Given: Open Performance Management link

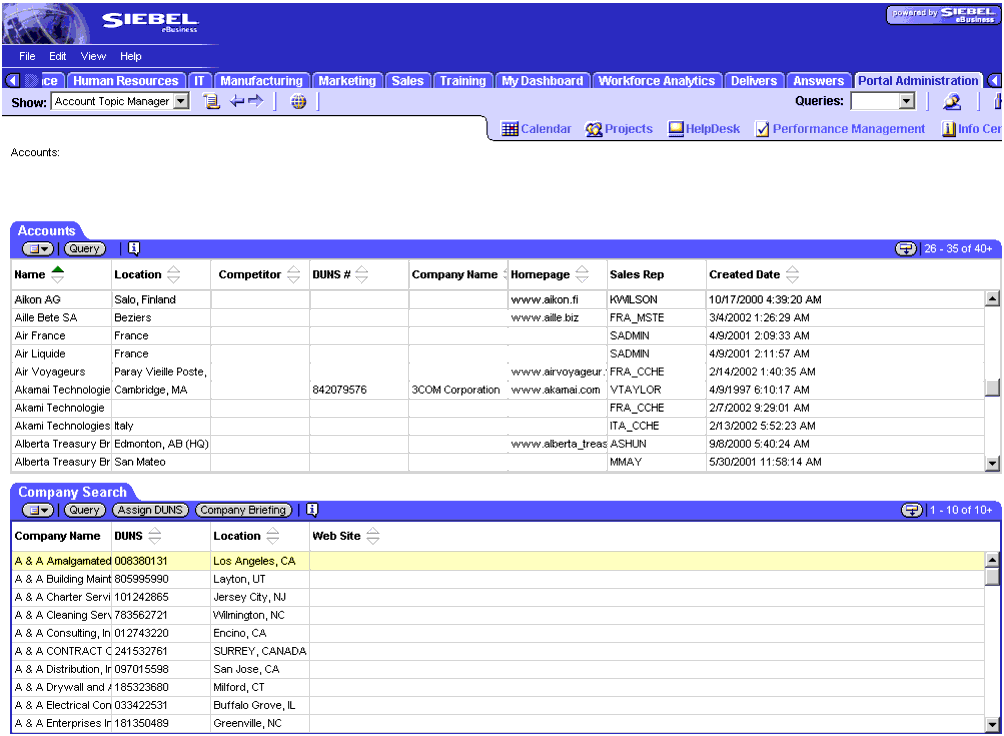Looking at the screenshot, I should [x=841, y=129].
